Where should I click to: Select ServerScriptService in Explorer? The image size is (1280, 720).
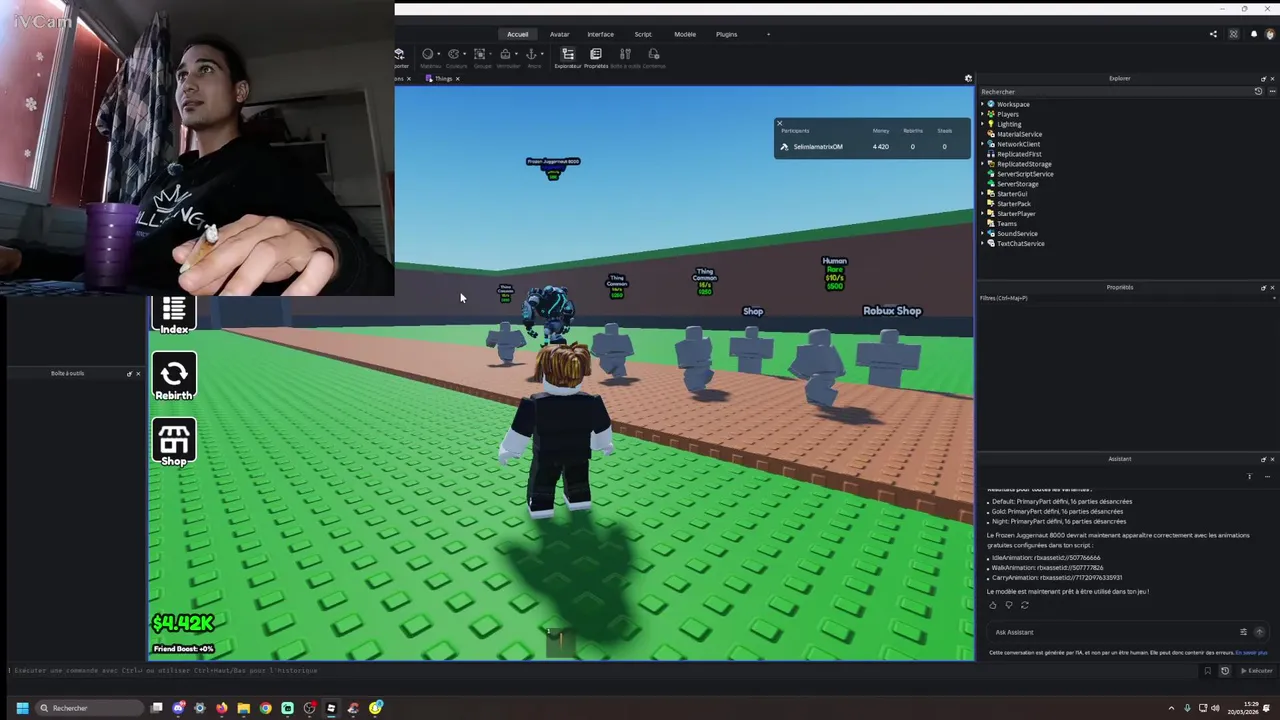(1024, 174)
